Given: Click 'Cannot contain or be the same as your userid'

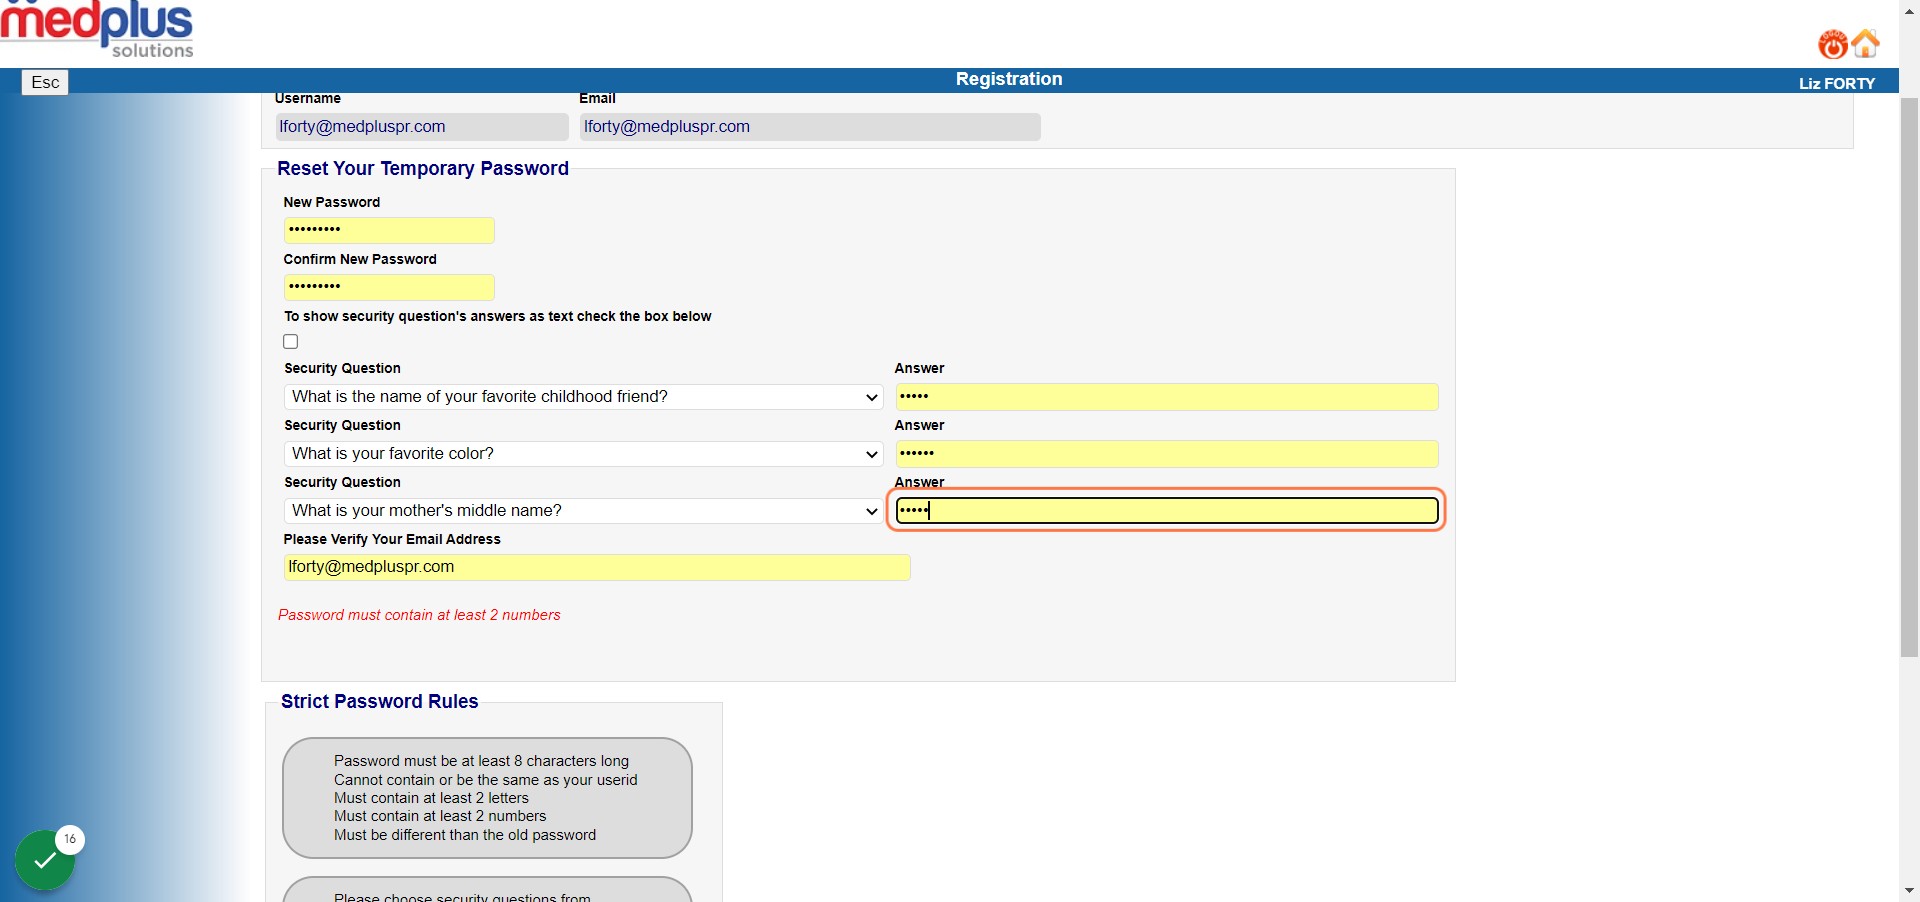Looking at the screenshot, I should [485, 780].
